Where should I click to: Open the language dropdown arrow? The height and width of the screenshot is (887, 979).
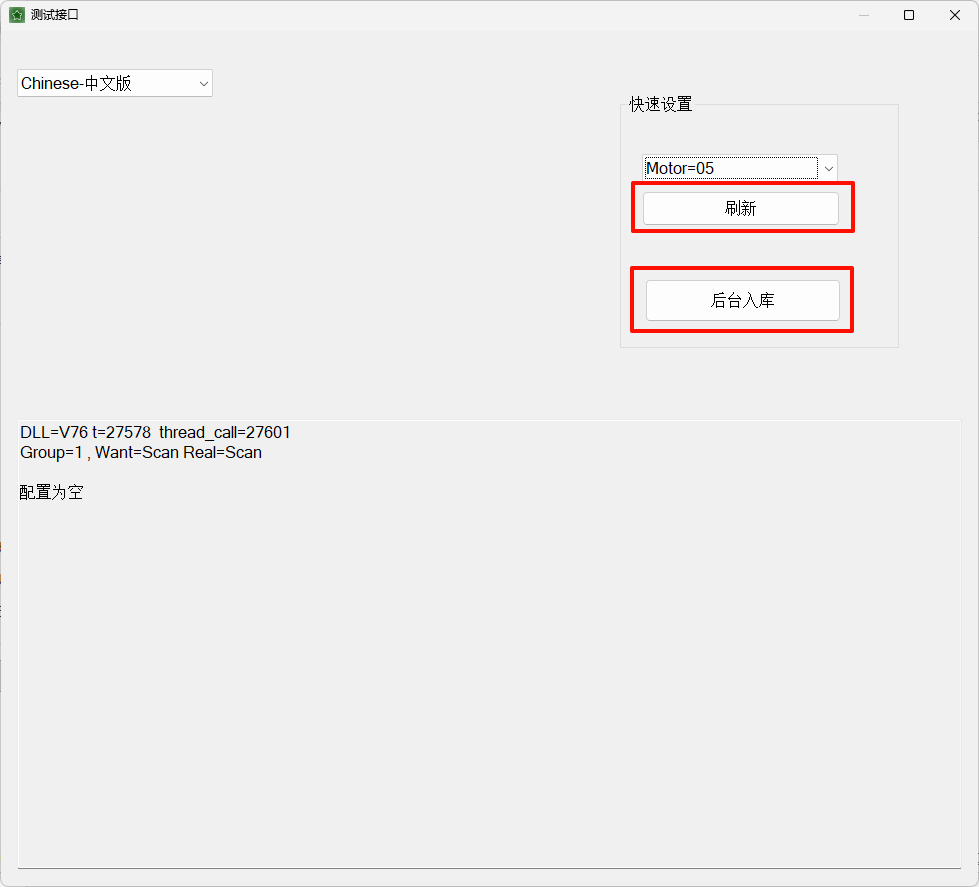pos(204,84)
